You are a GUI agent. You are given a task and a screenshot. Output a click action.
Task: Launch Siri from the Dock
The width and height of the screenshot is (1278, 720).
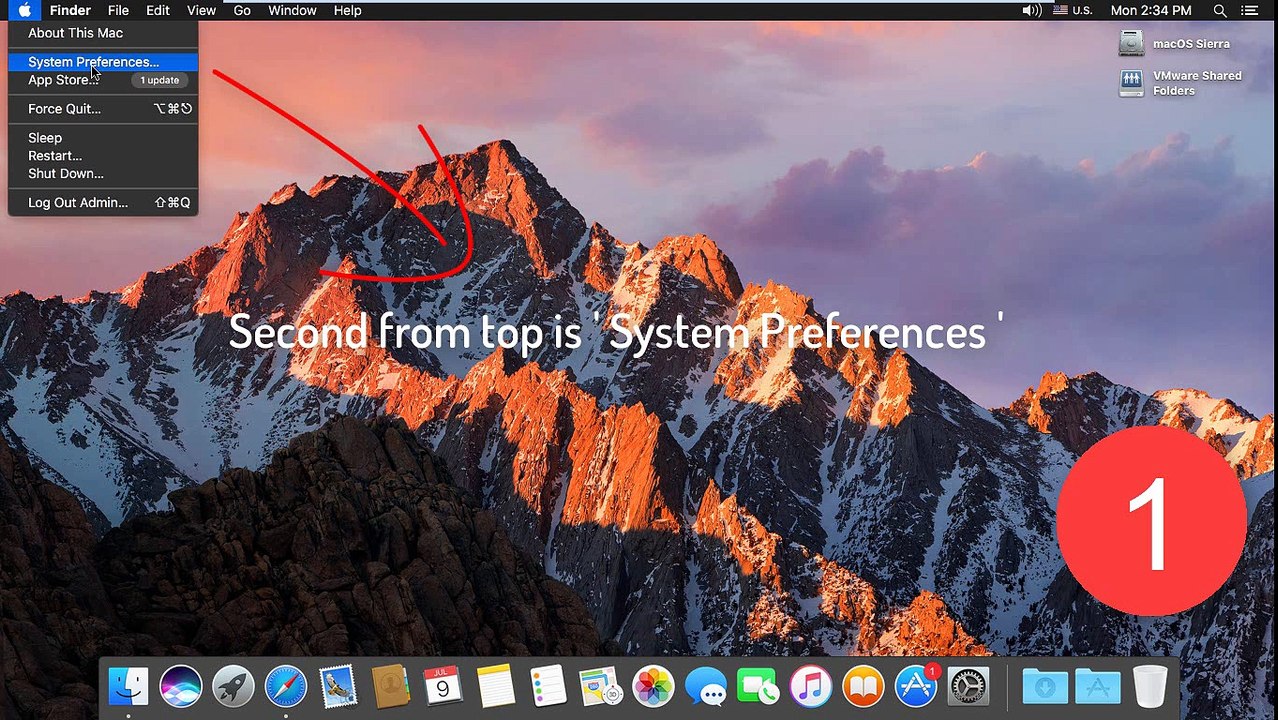click(181, 687)
